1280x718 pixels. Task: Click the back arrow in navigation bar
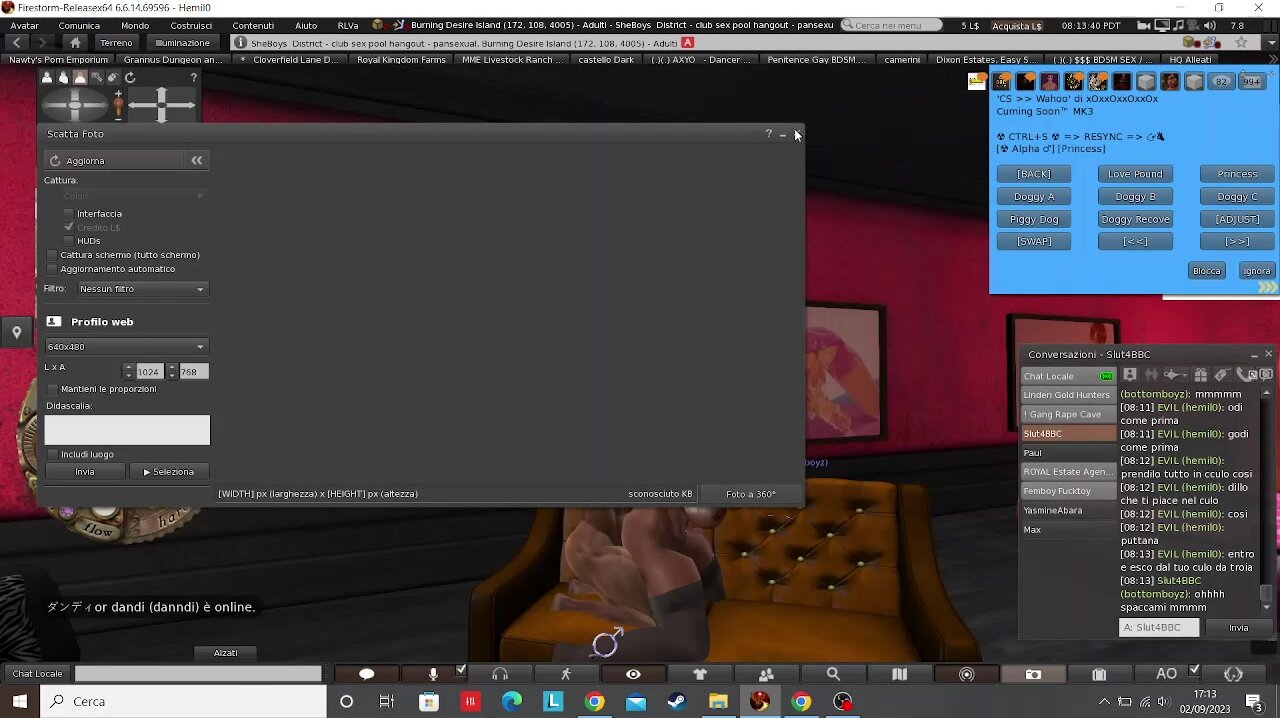click(17, 43)
